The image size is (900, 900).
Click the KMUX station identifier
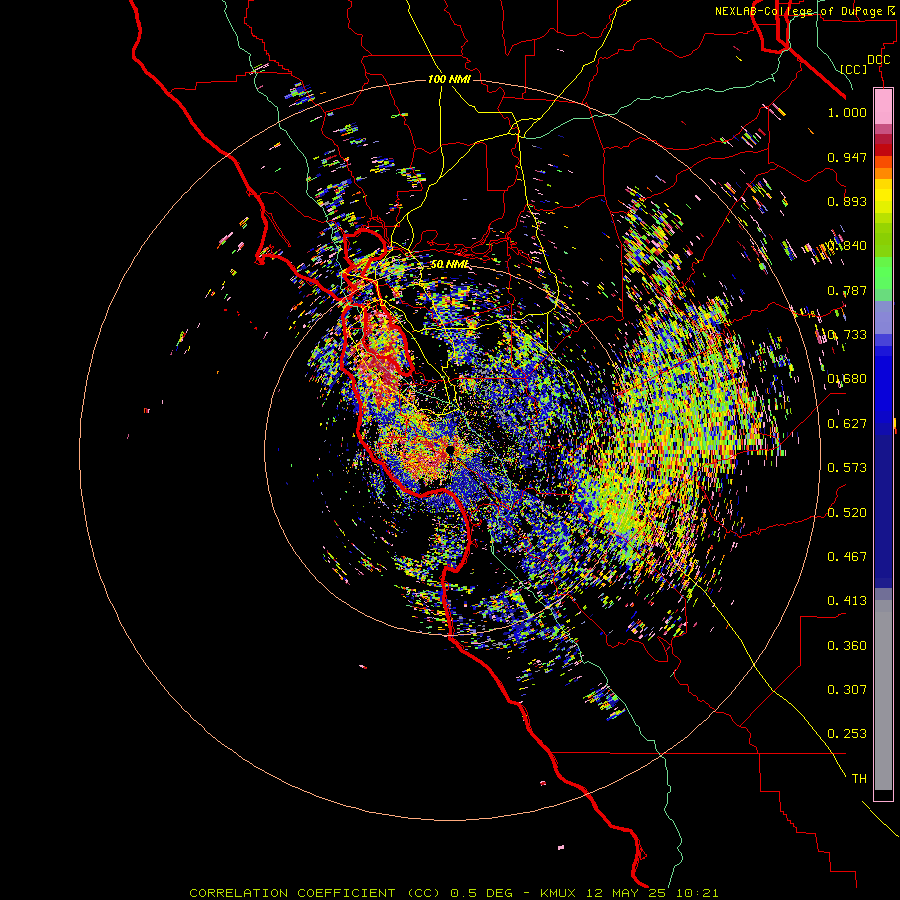pos(560,893)
